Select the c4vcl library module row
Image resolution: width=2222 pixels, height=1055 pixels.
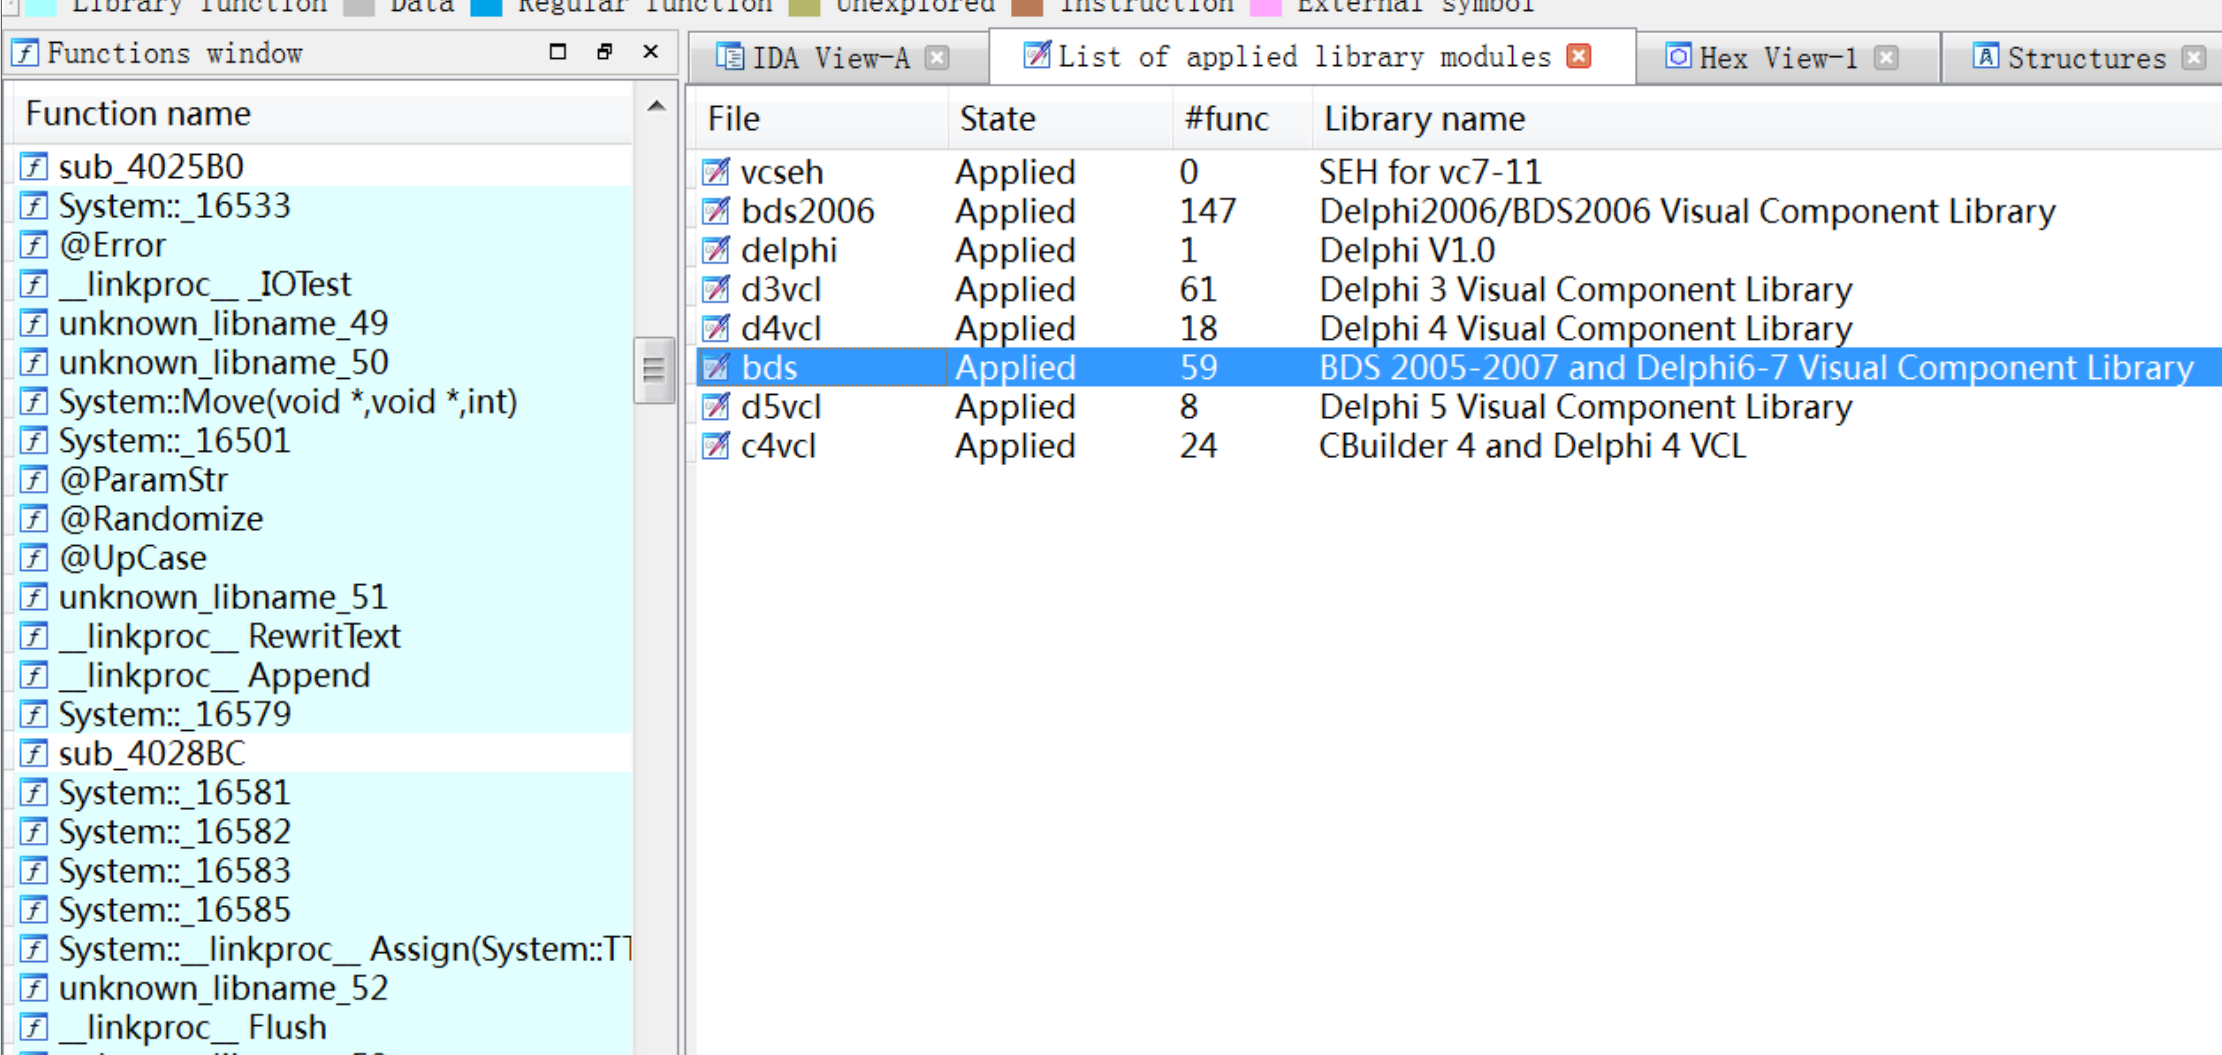coord(1457,445)
